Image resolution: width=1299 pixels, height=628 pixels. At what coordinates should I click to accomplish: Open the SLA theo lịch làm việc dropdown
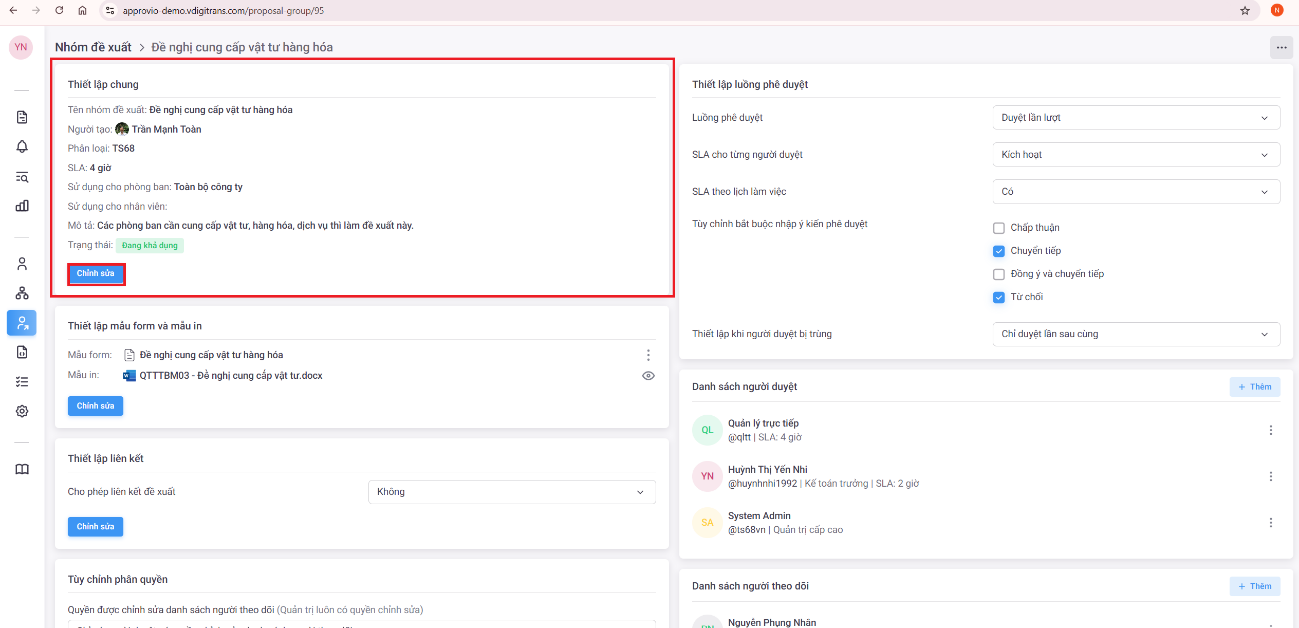1136,191
